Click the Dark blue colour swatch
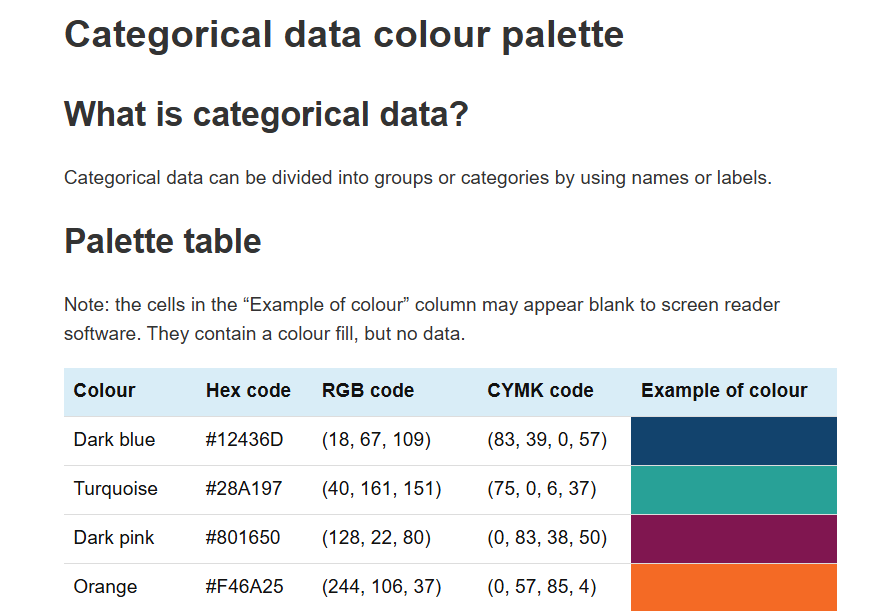The image size is (884, 611). click(733, 441)
